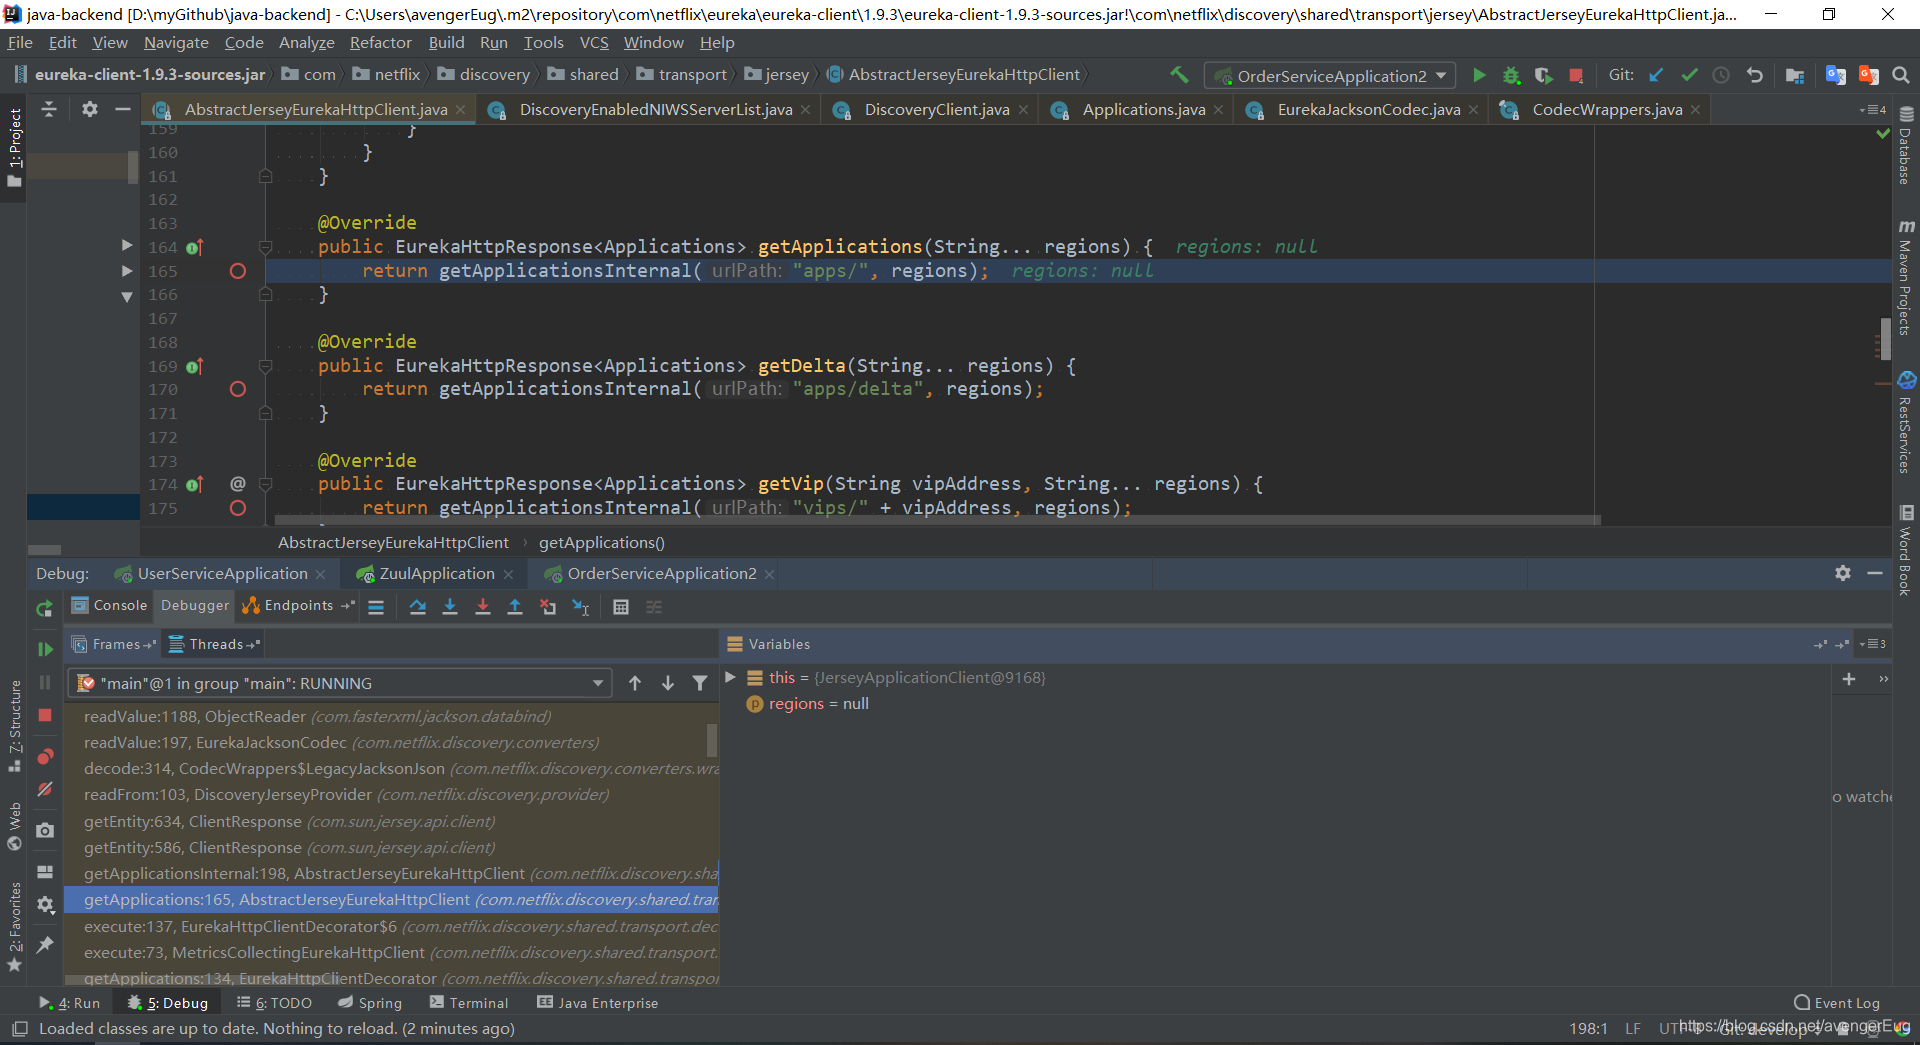Screen dimensions: 1920x1045
Task: Click Drop Frame debugger icon
Action: point(548,607)
